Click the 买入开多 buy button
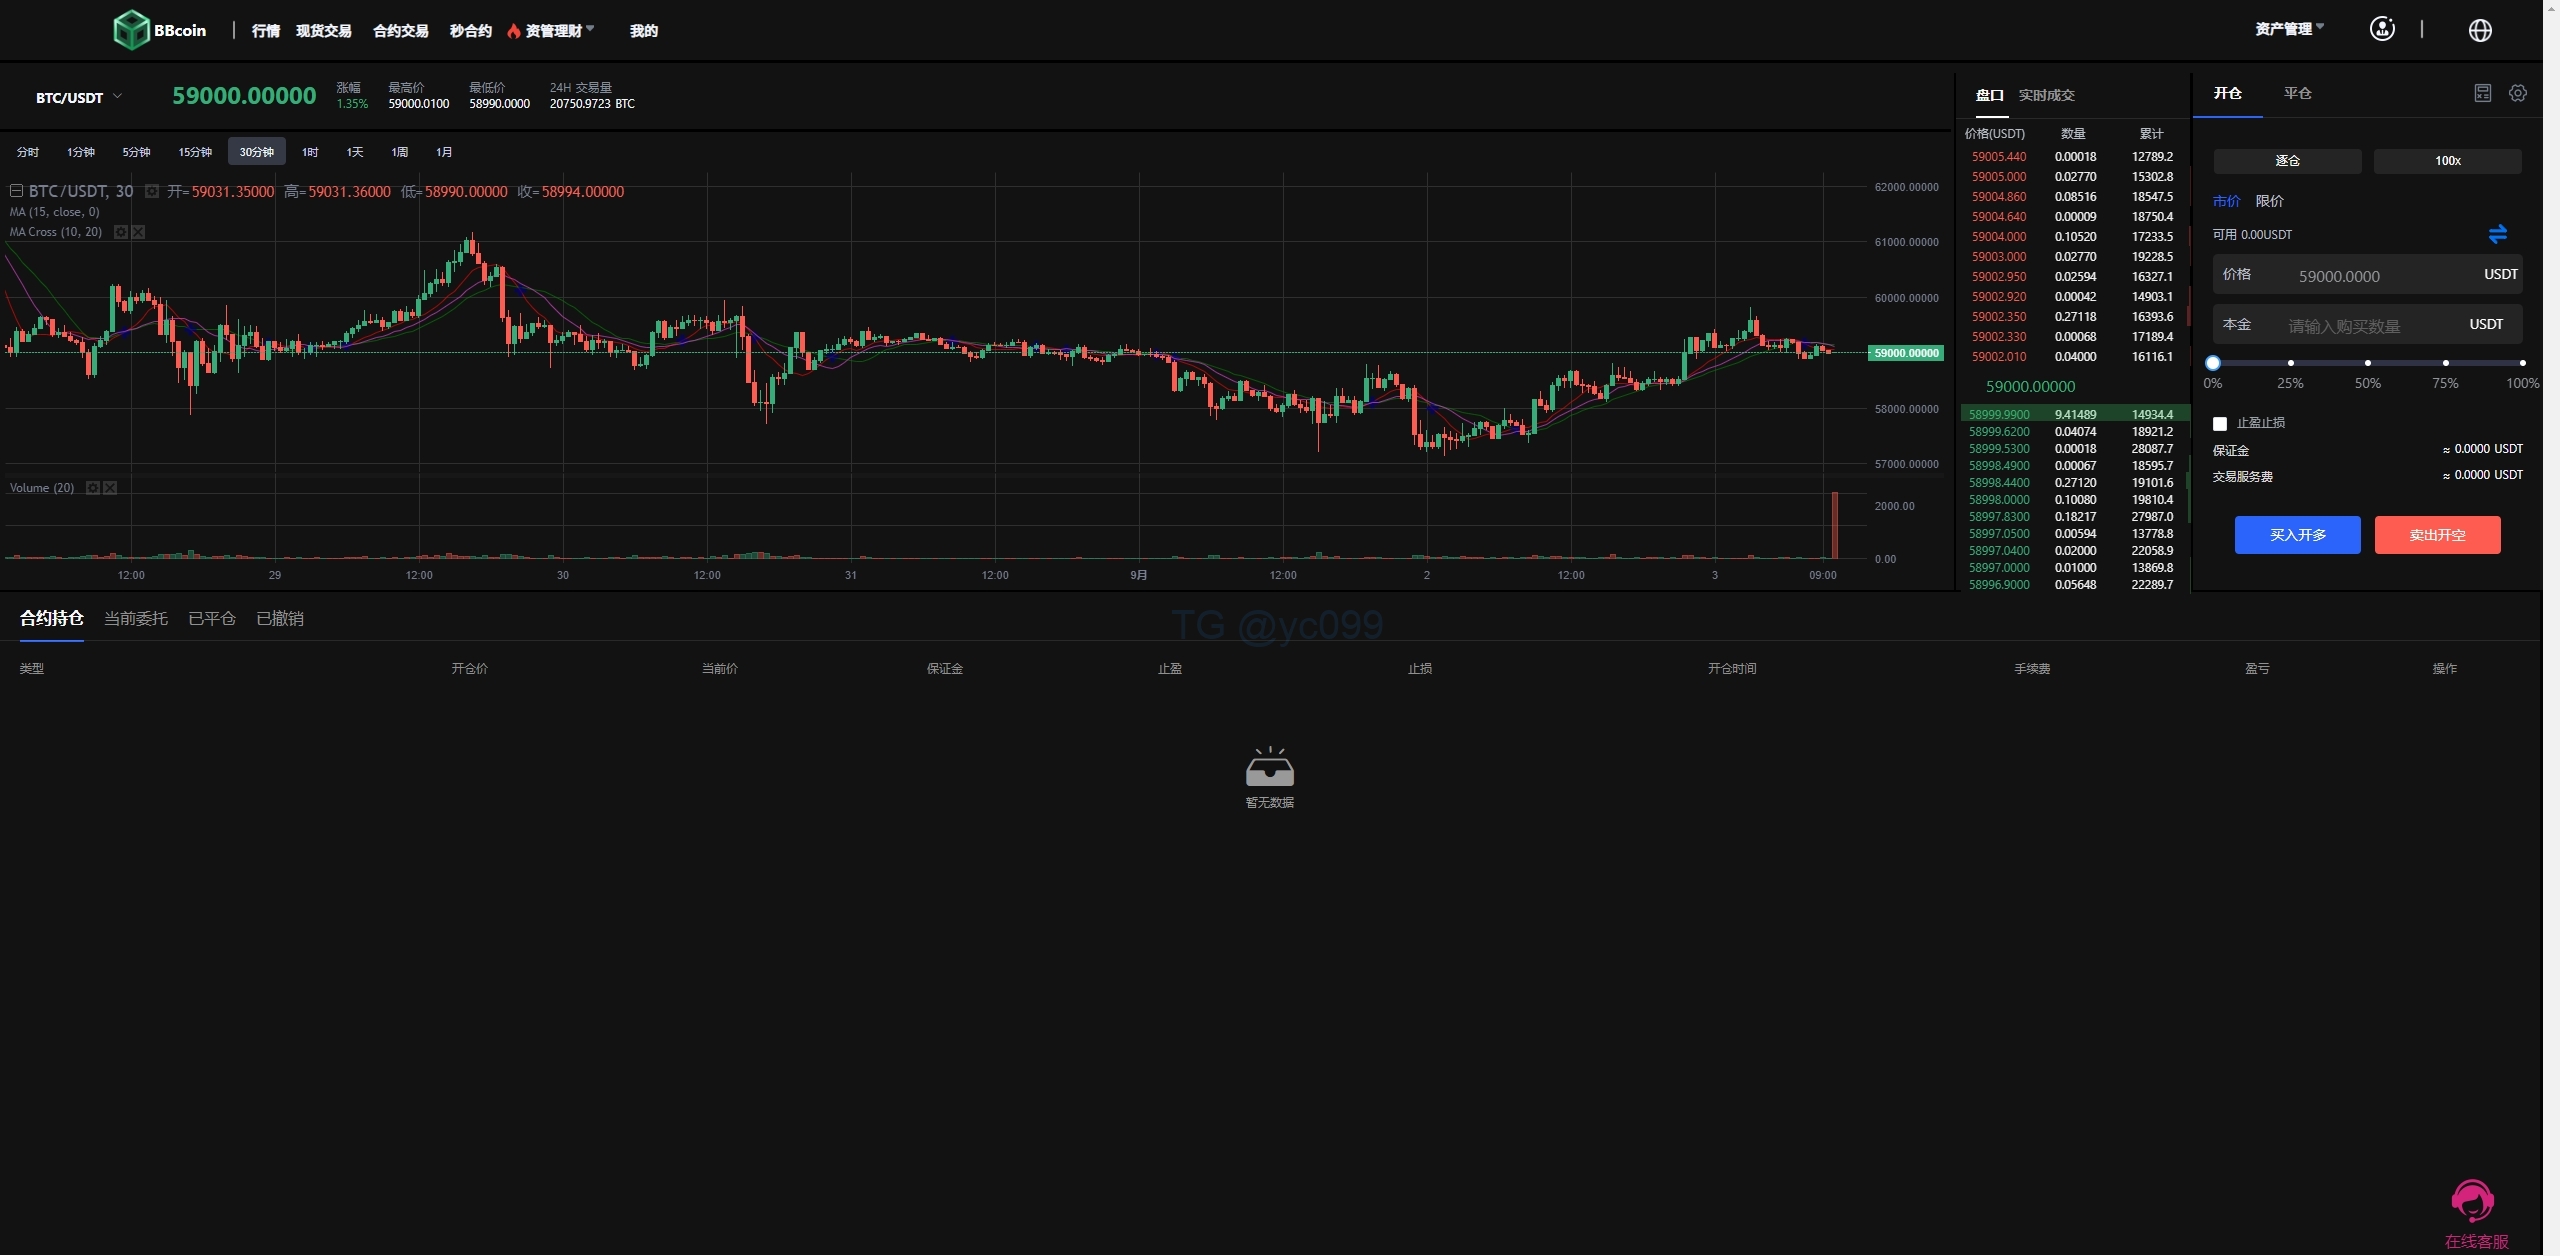This screenshot has width=2560, height=1256. (2297, 535)
